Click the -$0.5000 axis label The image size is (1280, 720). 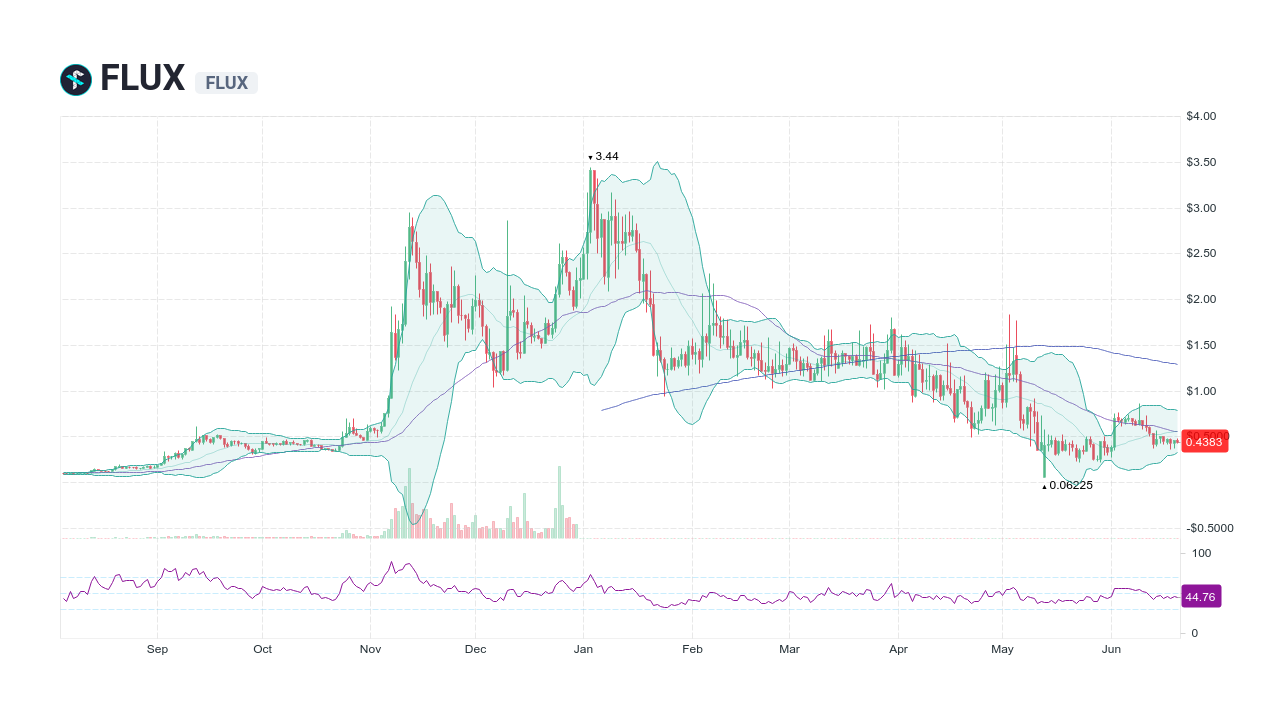1207,528
